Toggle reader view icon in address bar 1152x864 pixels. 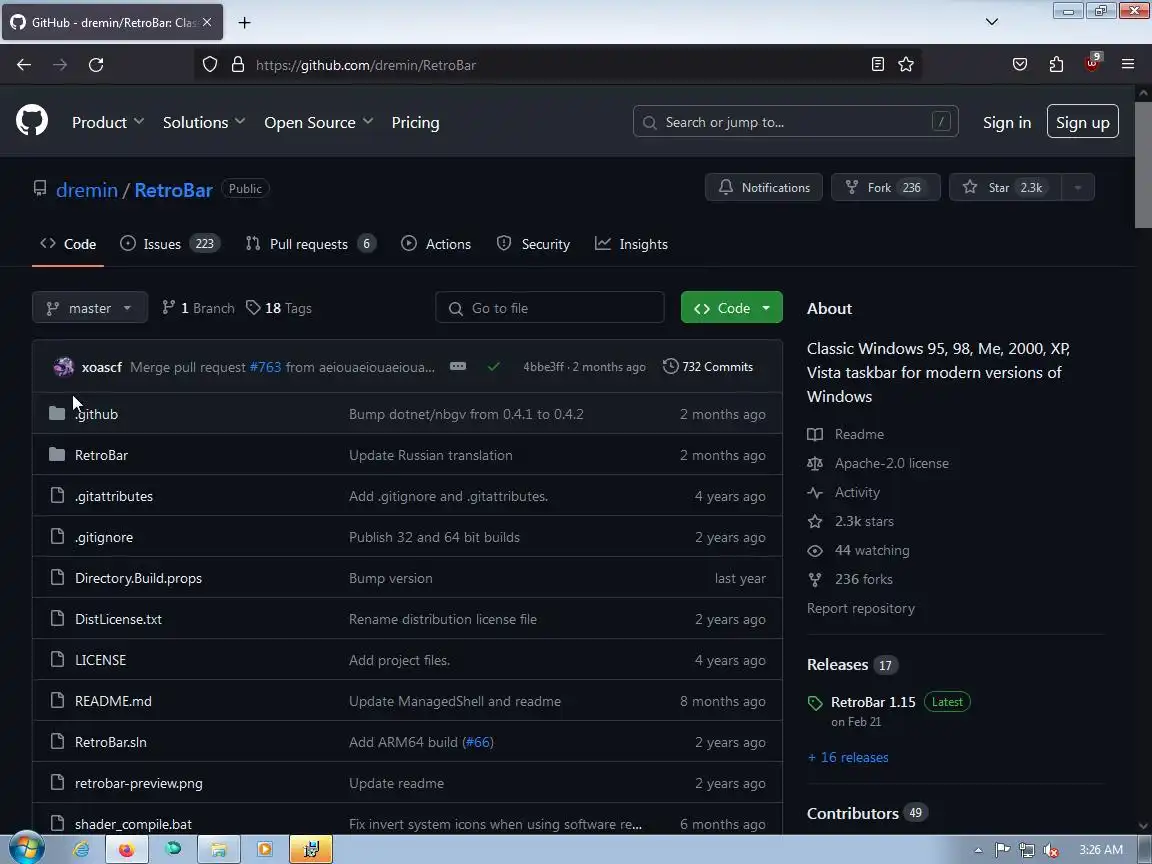(877, 65)
